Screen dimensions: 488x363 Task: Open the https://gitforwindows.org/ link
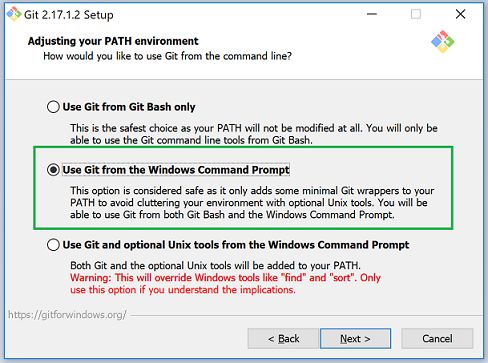(67, 315)
